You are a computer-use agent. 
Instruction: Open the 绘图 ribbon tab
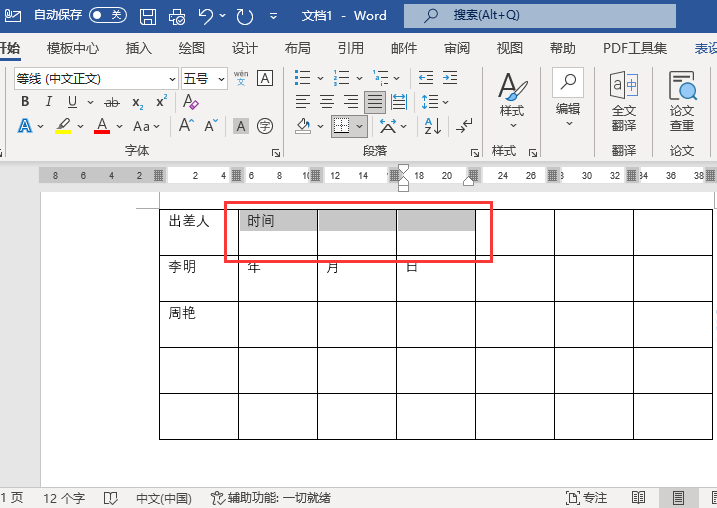(192, 48)
